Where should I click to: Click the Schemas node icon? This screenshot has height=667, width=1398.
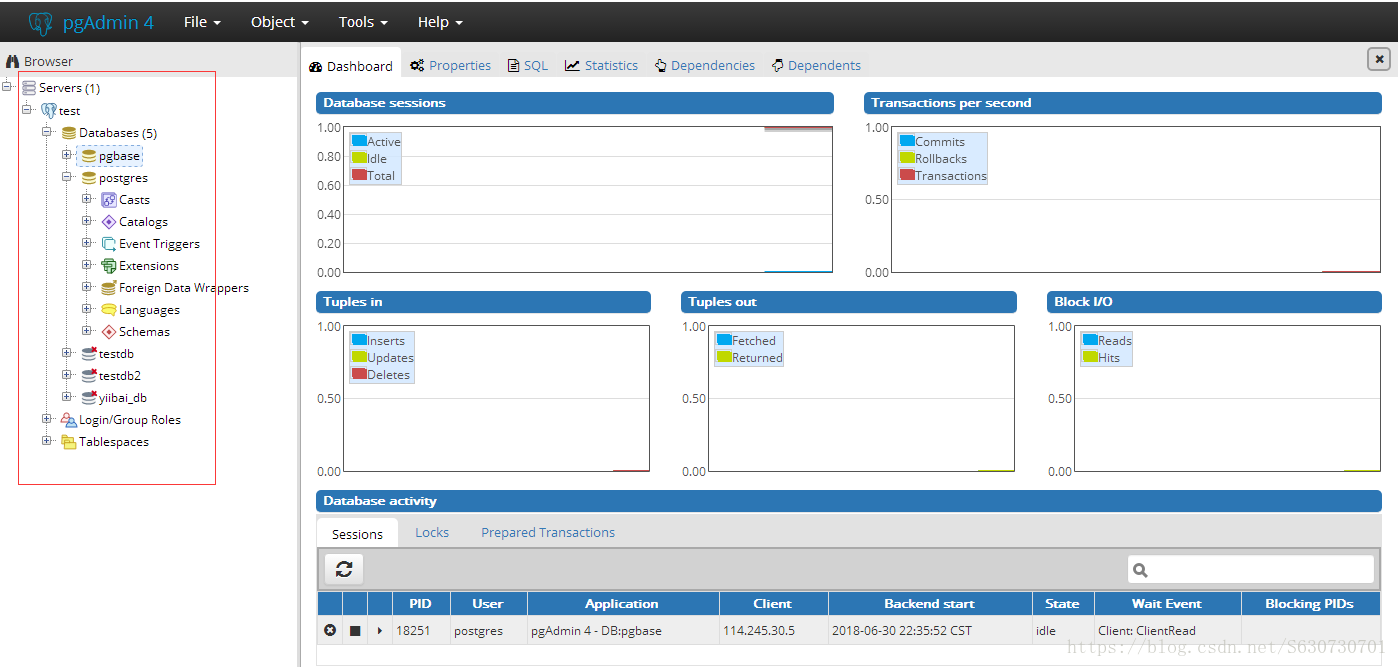(x=109, y=332)
